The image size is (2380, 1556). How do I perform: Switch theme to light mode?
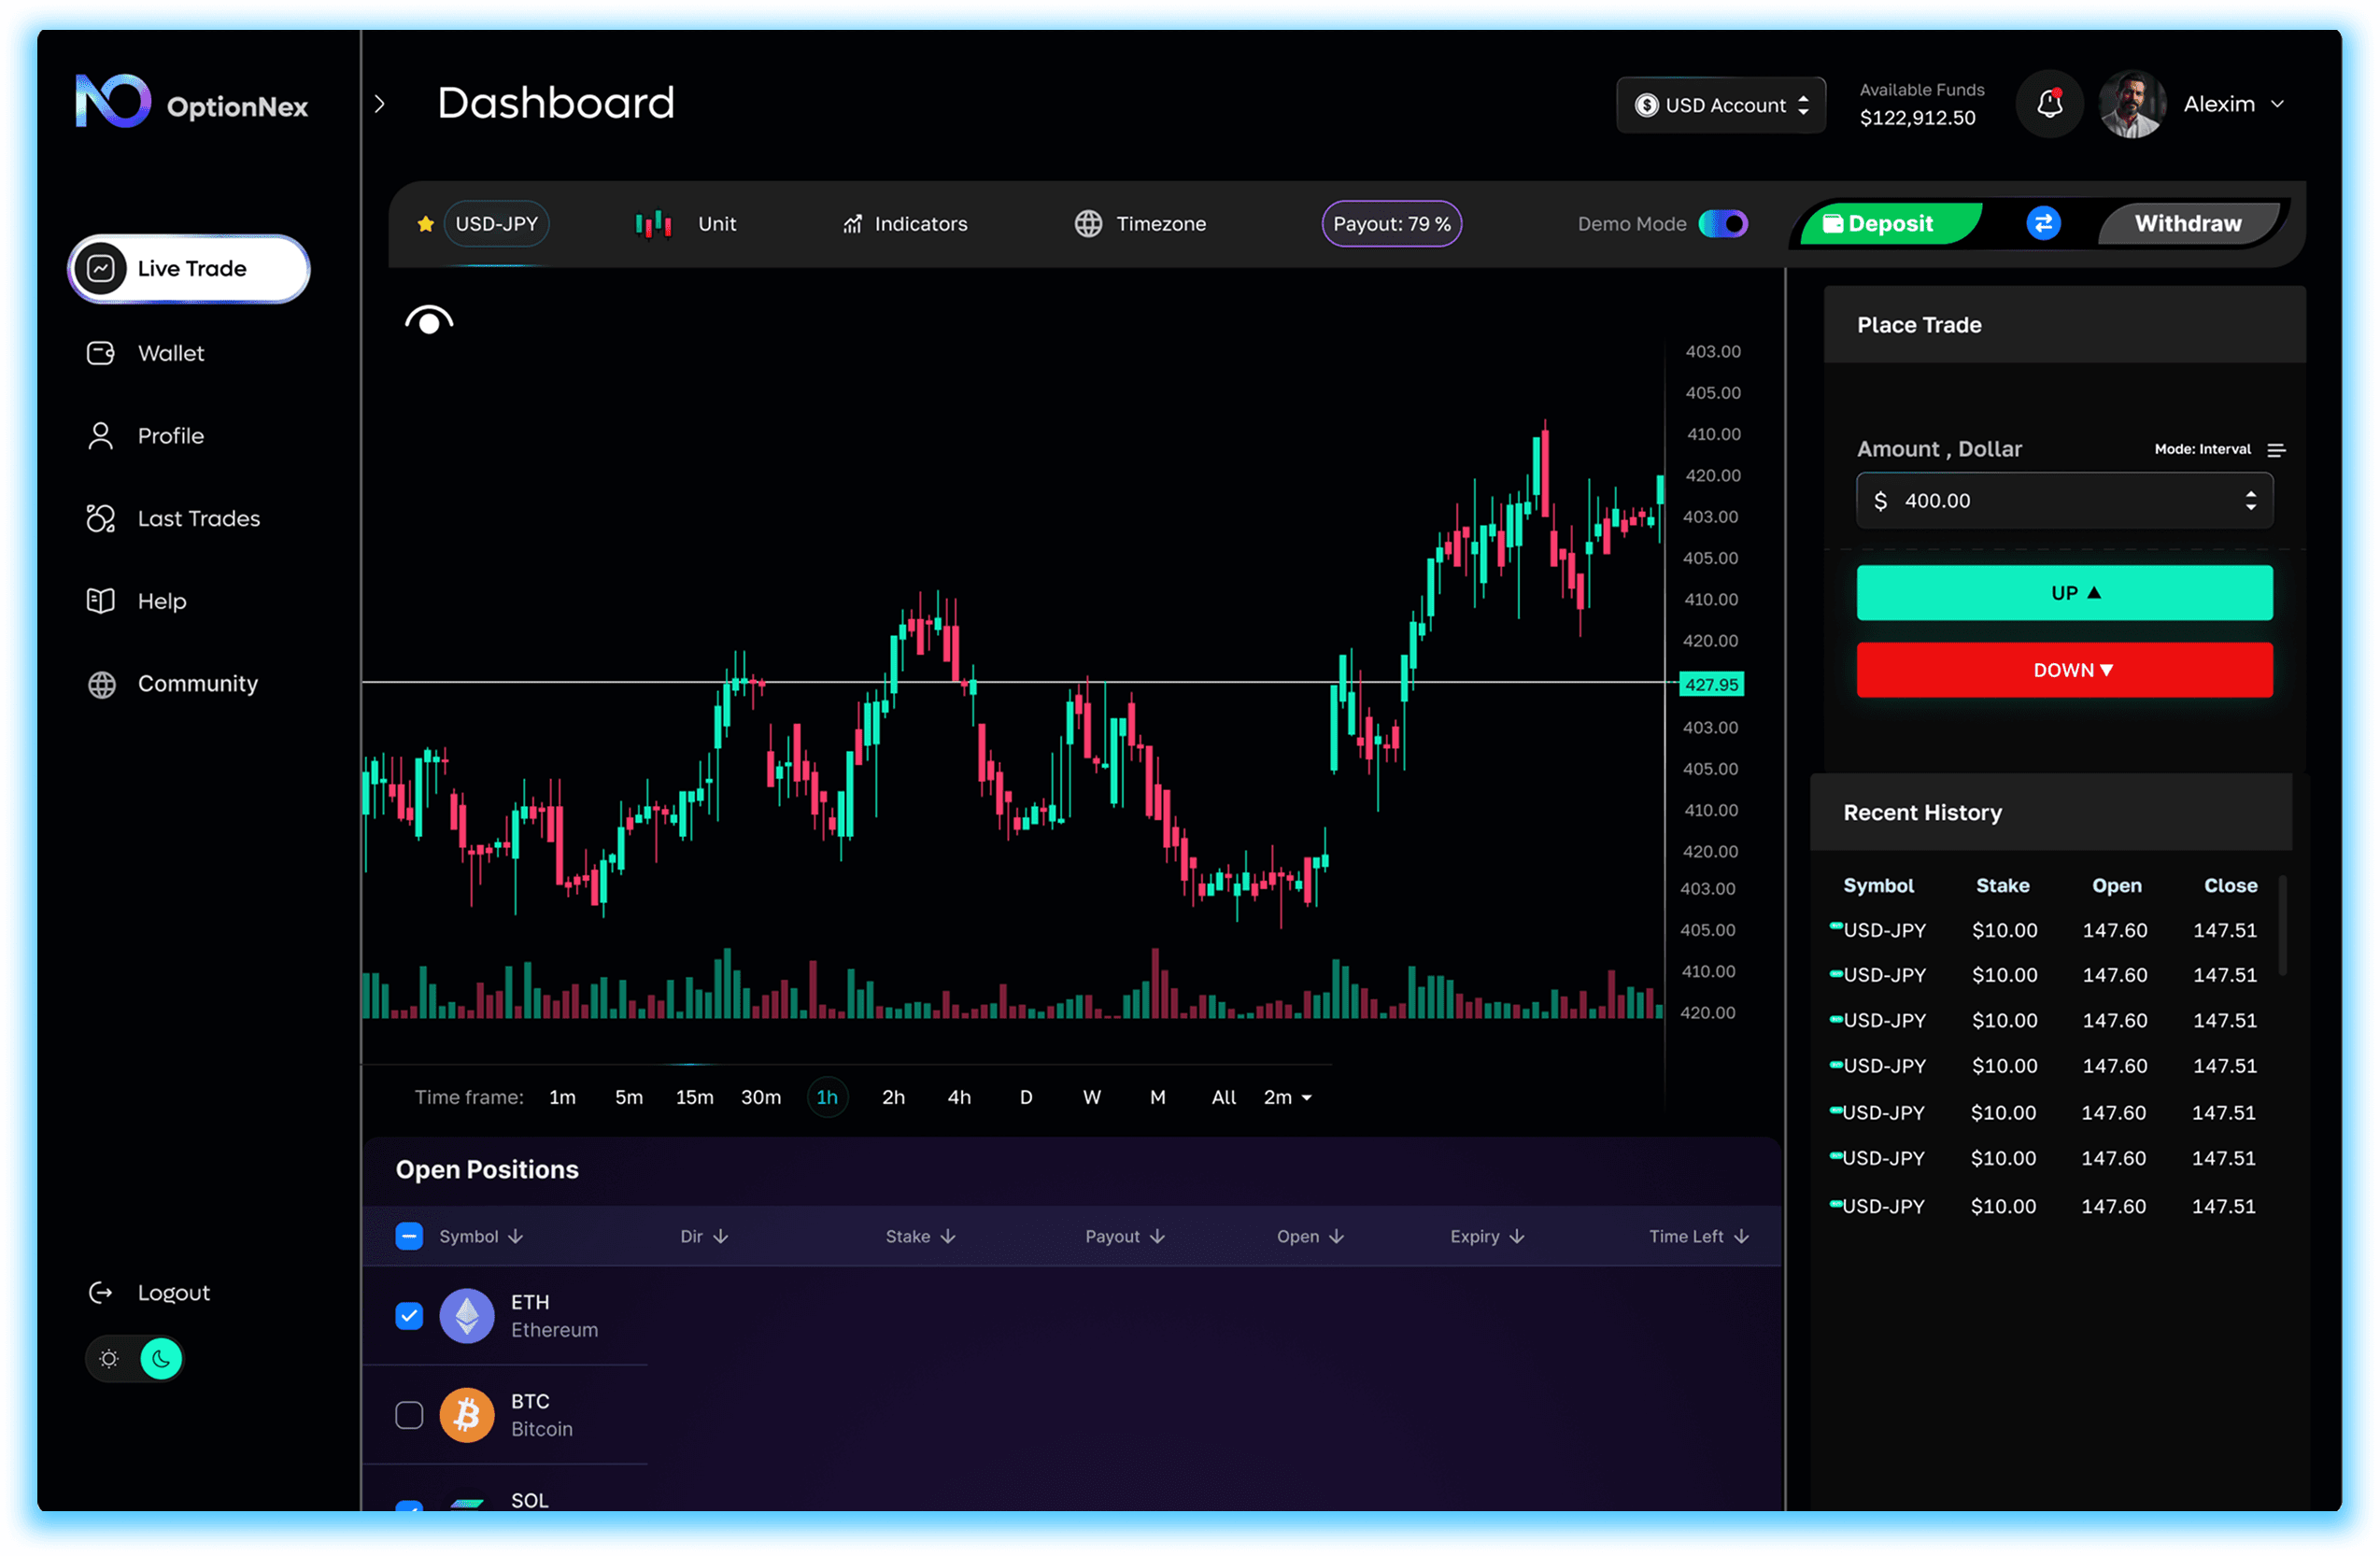tap(108, 1358)
